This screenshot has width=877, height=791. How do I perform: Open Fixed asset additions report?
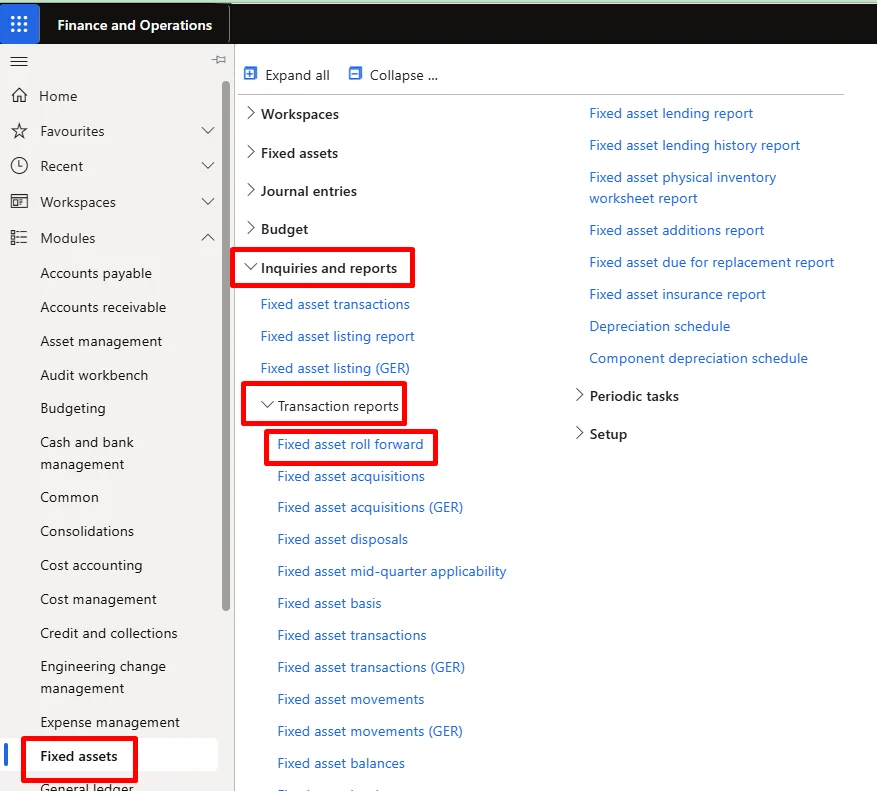pos(676,230)
